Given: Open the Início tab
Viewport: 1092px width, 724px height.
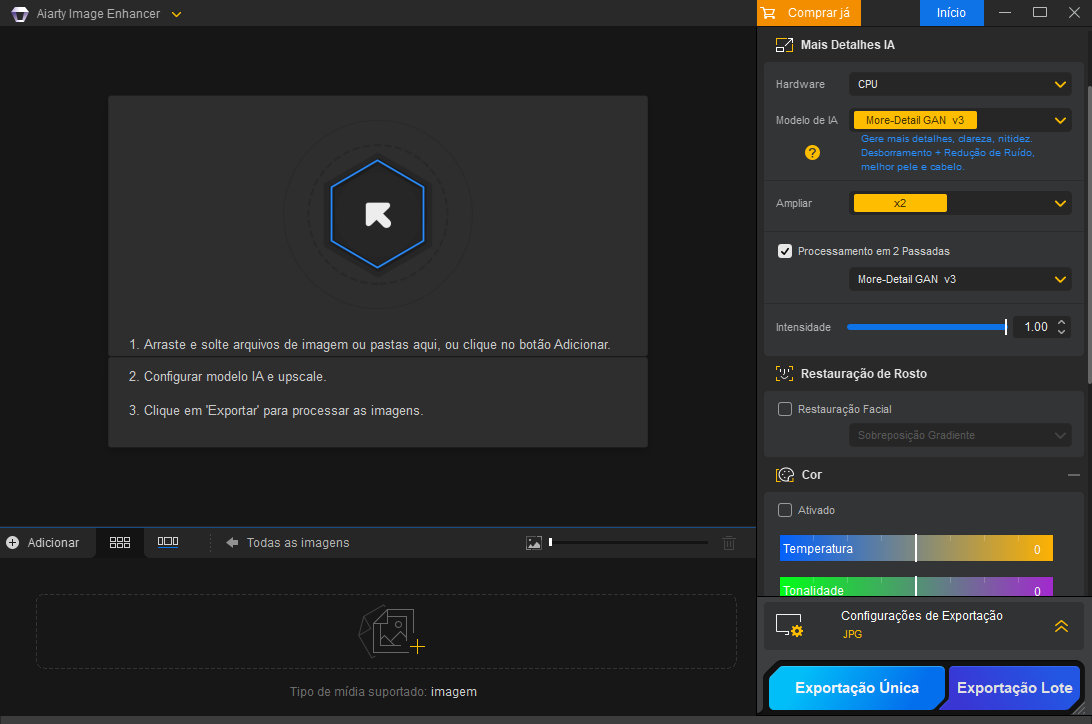Looking at the screenshot, I should point(951,13).
